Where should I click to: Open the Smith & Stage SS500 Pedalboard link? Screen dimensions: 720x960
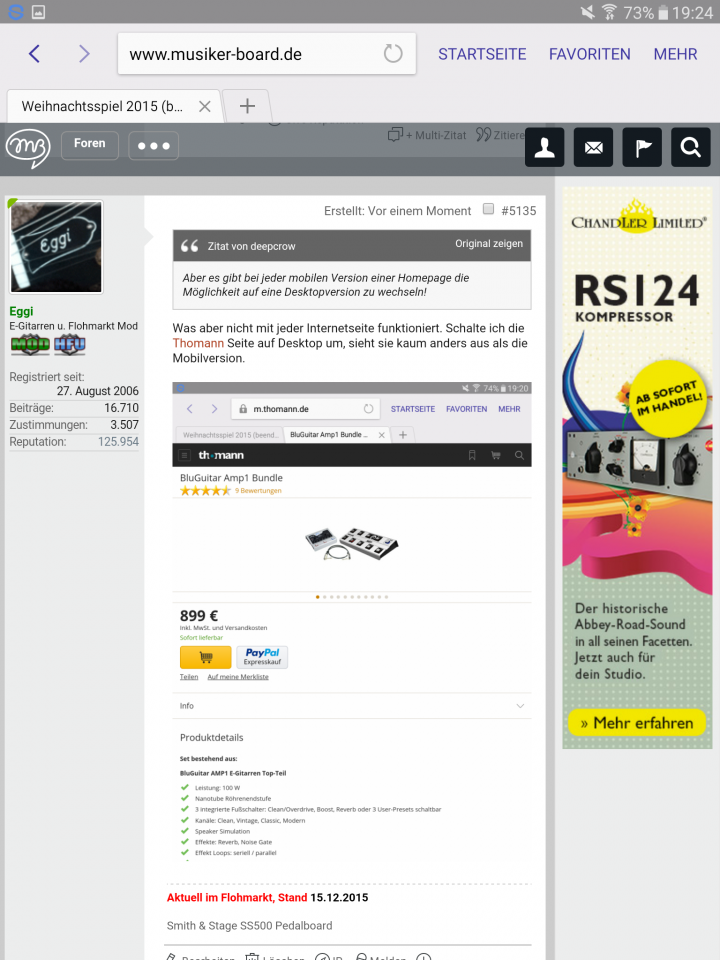250,926
